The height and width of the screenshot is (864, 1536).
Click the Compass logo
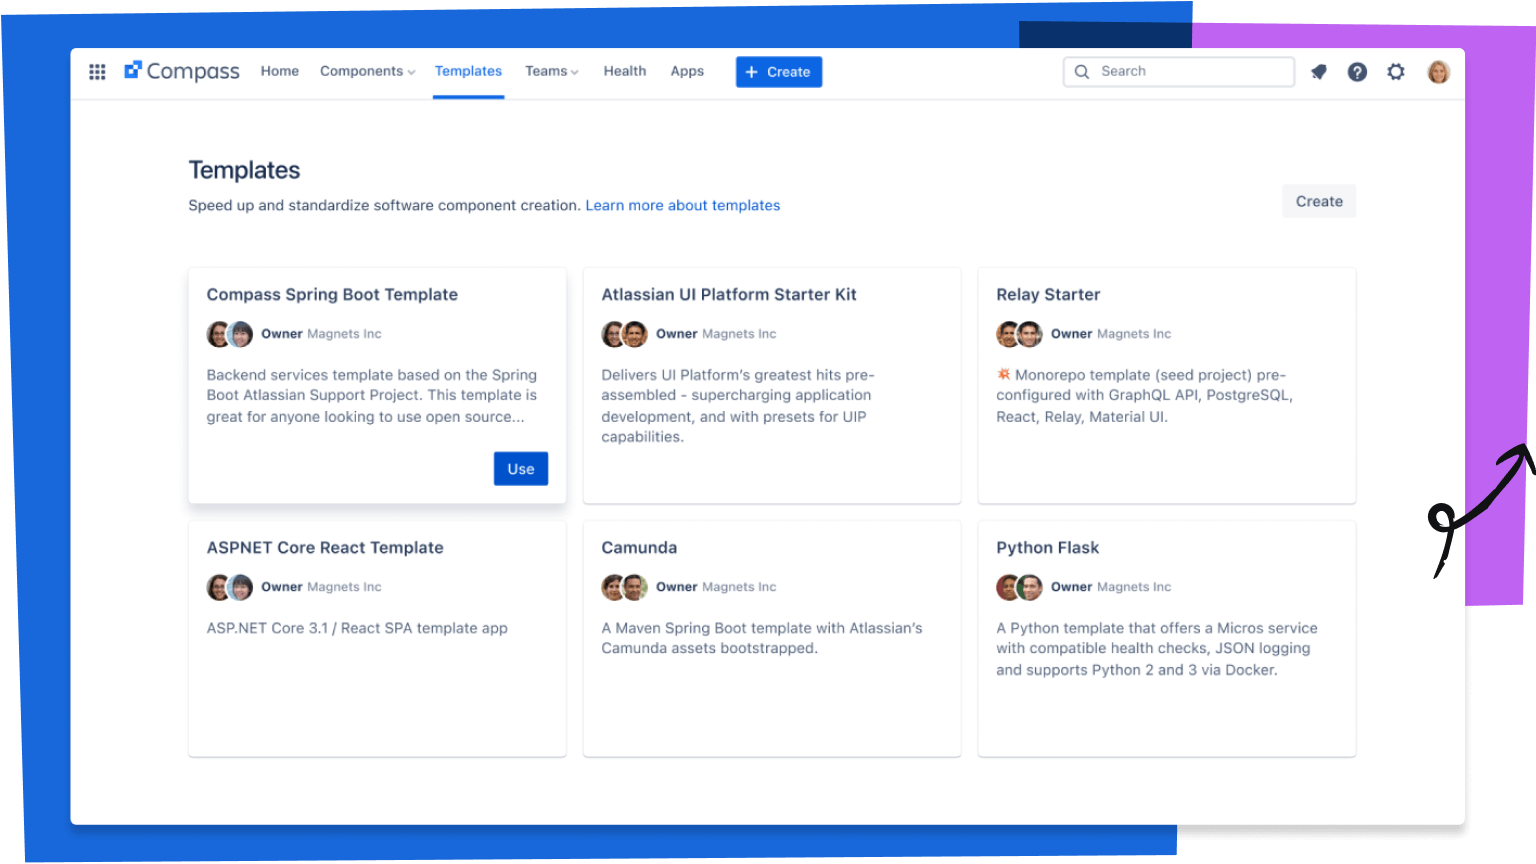tap(182, 72)
